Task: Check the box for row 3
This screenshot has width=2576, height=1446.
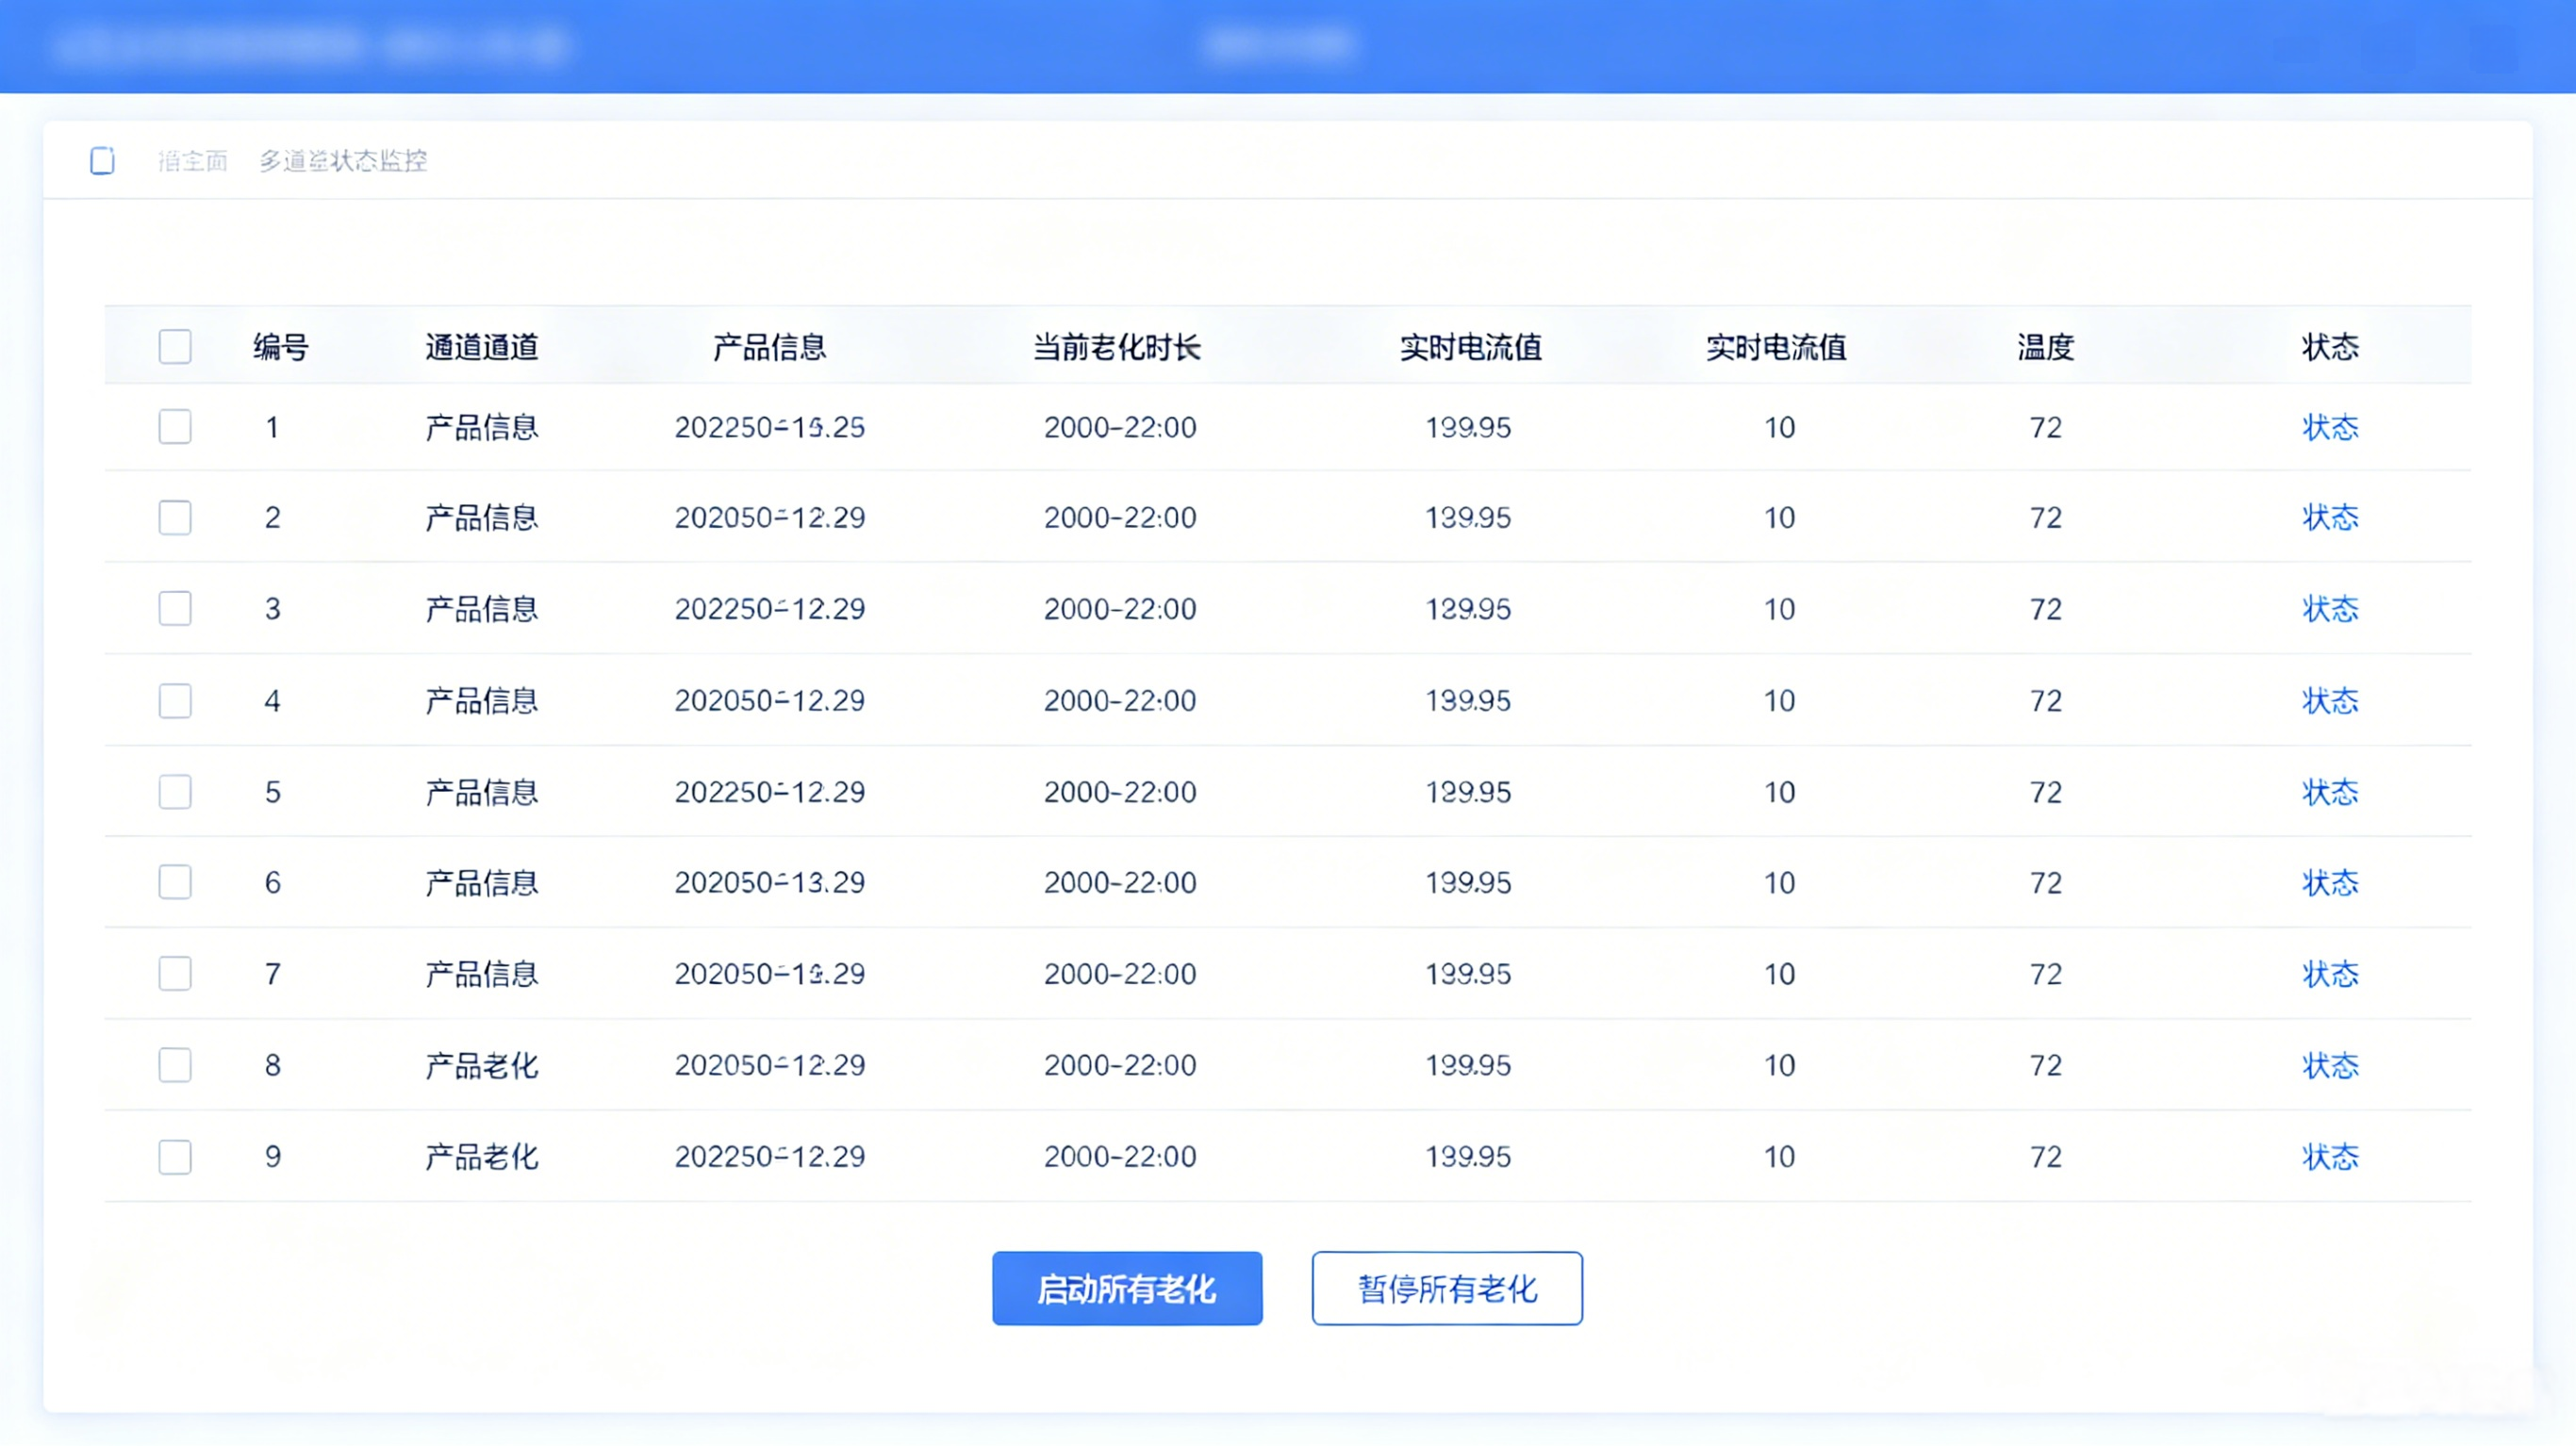Action: point(175,609)
